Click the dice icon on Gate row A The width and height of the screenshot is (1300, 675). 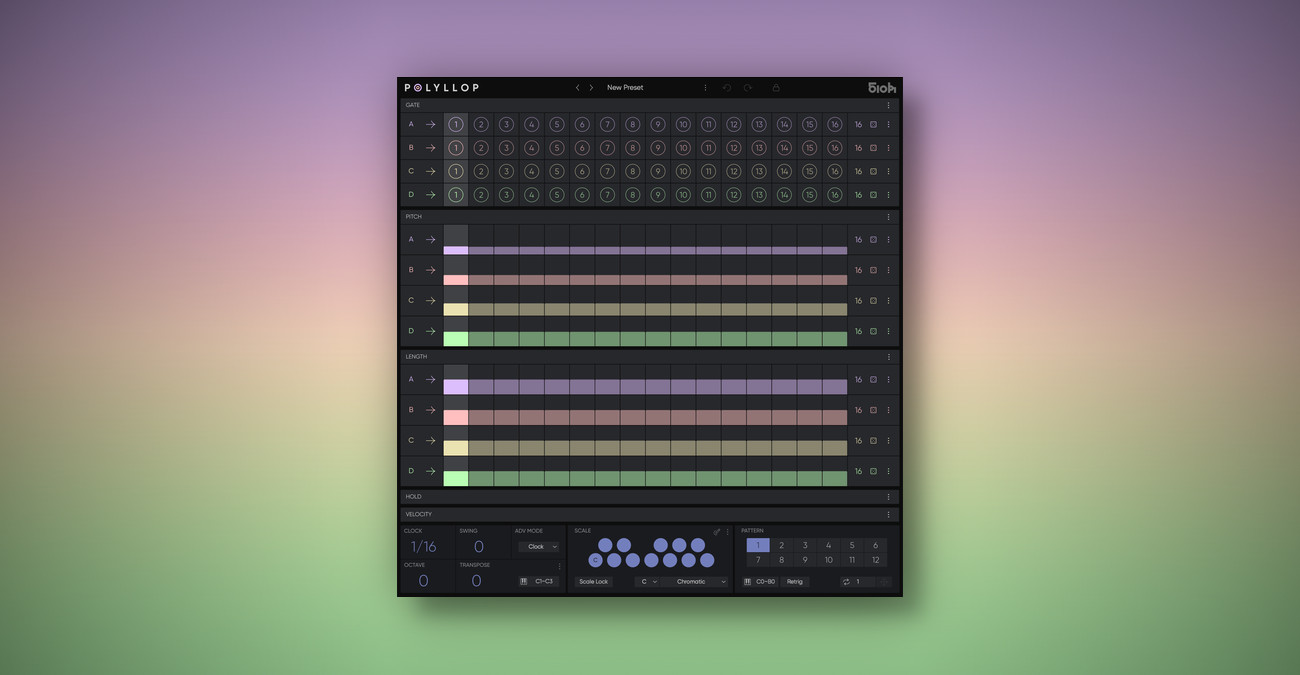tap(873, 125)
